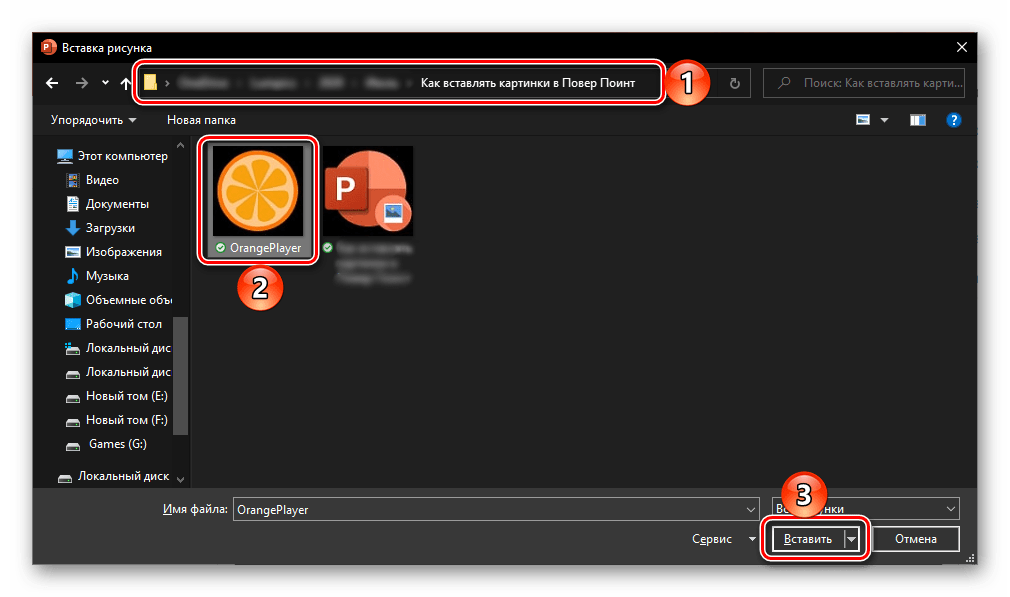The width and height of the screenshot is (1010, 597).
Task: Click the Up one level arrow
Action: (x=125, y=84)
